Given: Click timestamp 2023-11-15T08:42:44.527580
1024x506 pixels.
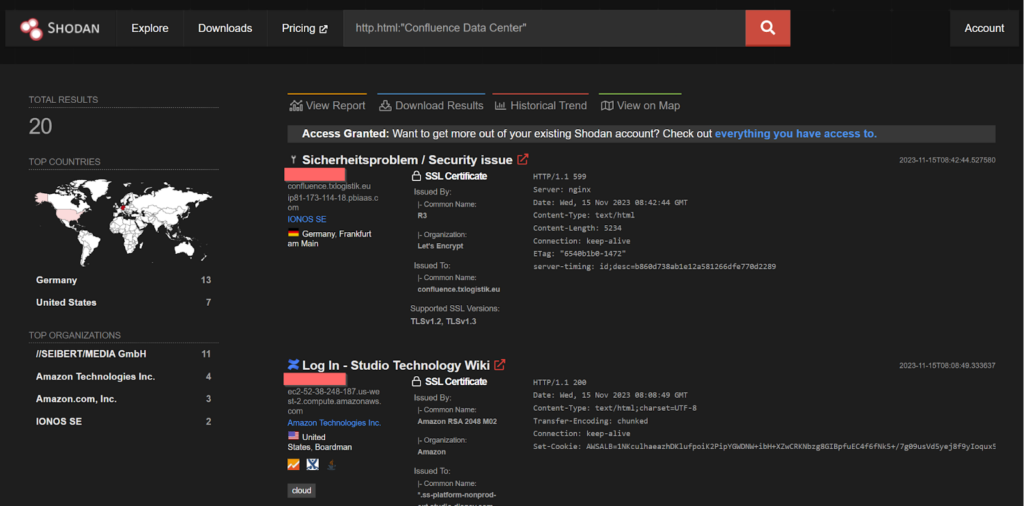Looking at the screenshot, I should tap(947, 160).
